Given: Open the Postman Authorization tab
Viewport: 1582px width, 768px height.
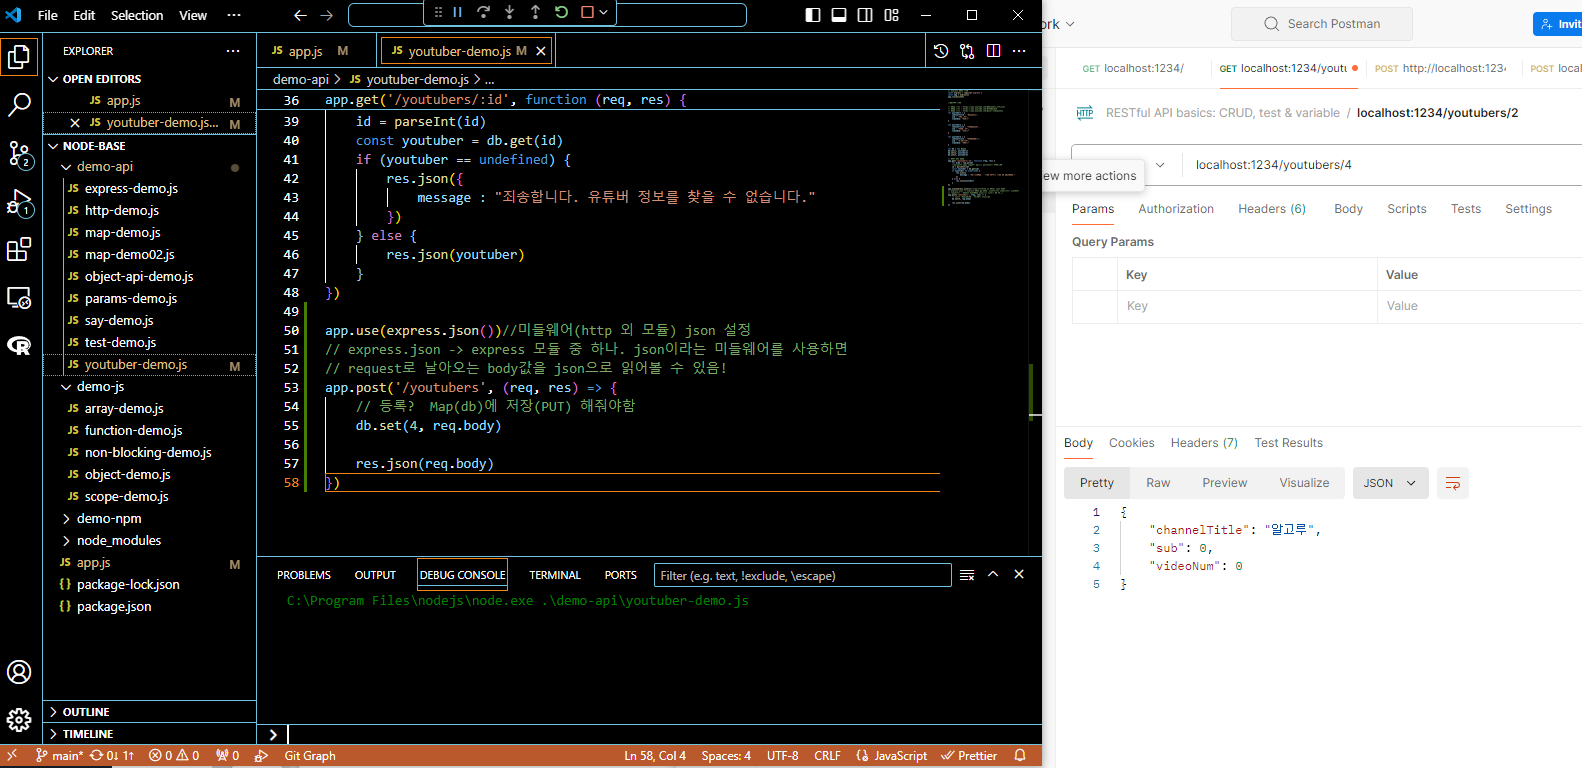Looking at the screenshot, I should 1176,209.
